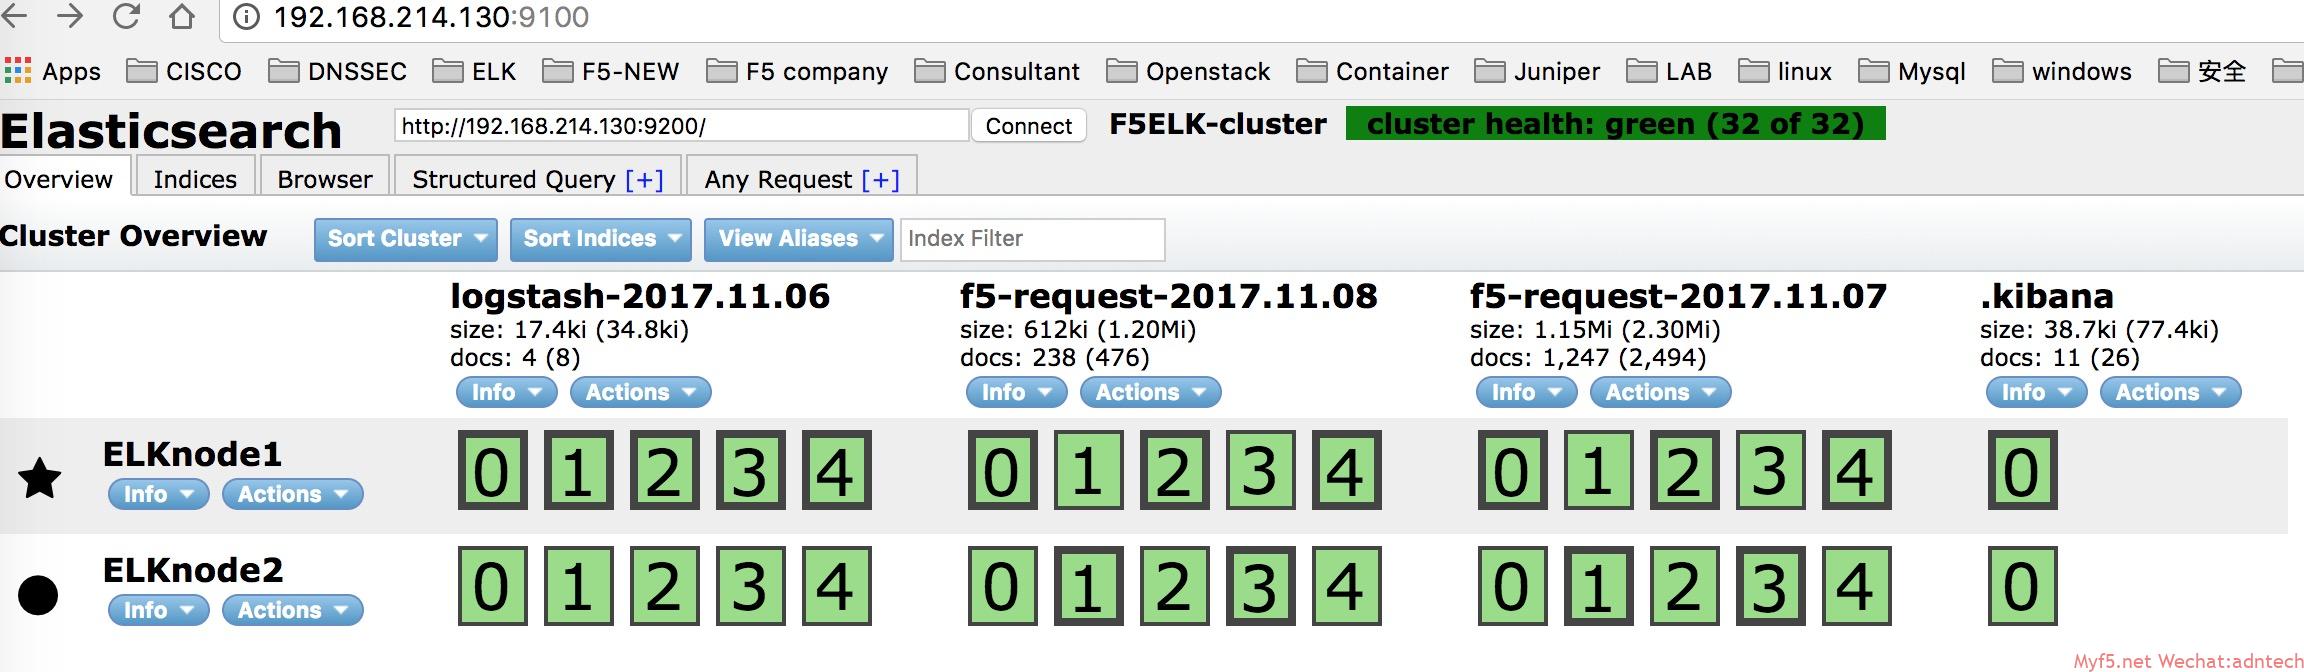Screen dimensions: 2304x672
Task: Open the Openstack bookmark folder
Action: point(1188,71)
